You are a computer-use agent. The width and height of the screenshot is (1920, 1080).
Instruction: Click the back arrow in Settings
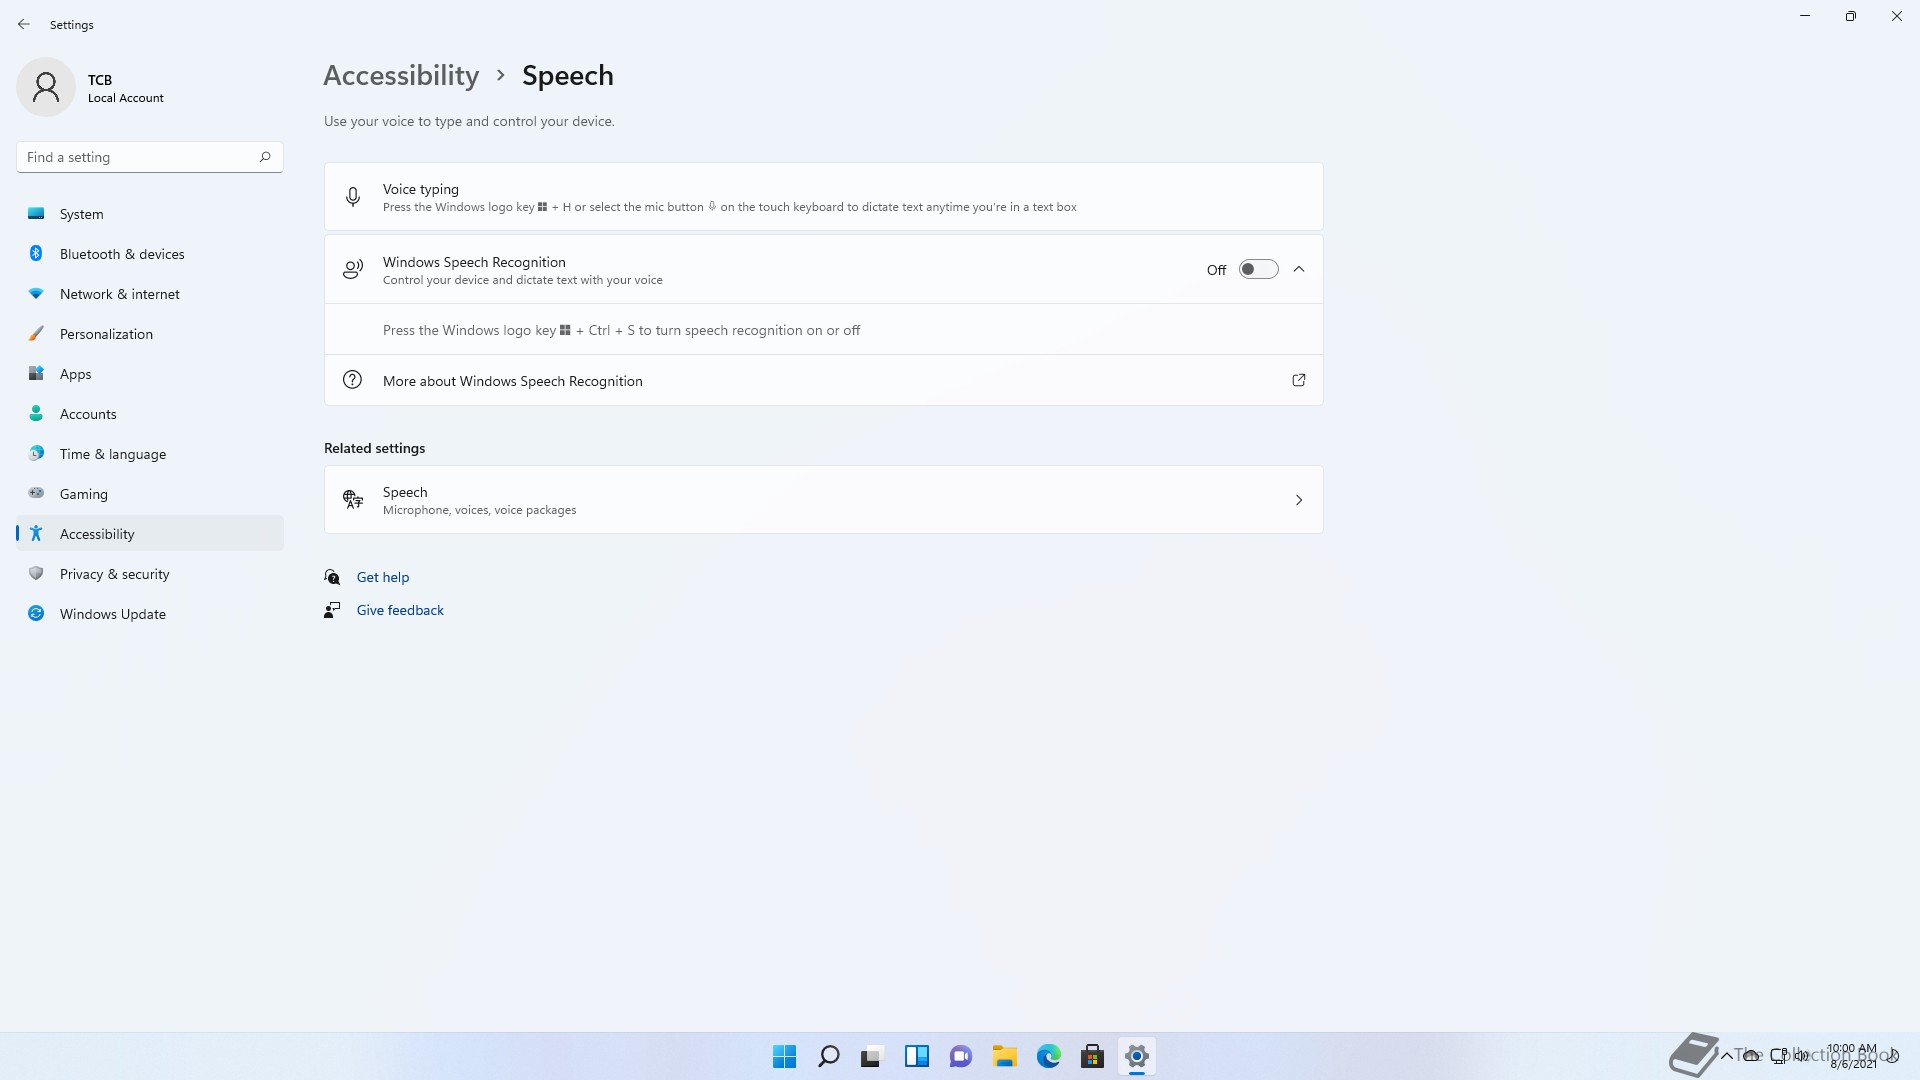click(x=24, y=24)
